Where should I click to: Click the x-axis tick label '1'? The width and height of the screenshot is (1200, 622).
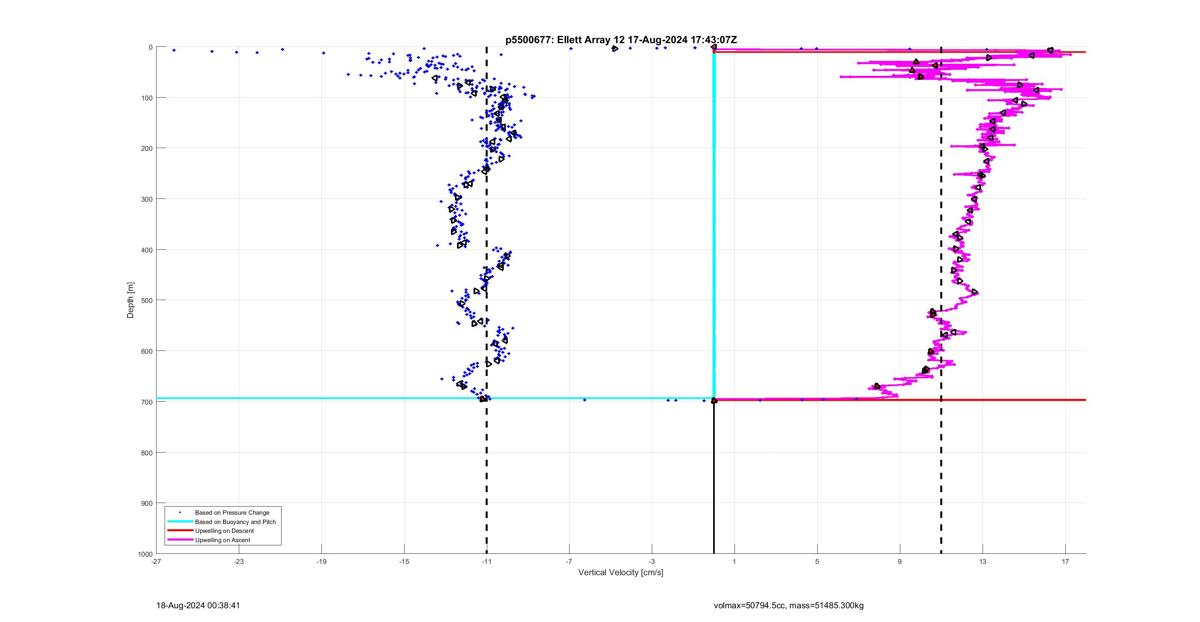[735, 561]
